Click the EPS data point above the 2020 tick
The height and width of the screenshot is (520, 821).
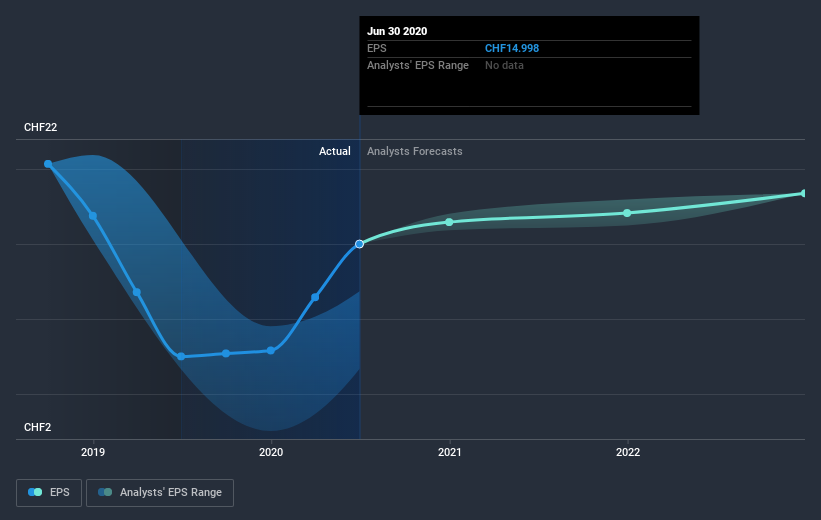click(271, 350)
